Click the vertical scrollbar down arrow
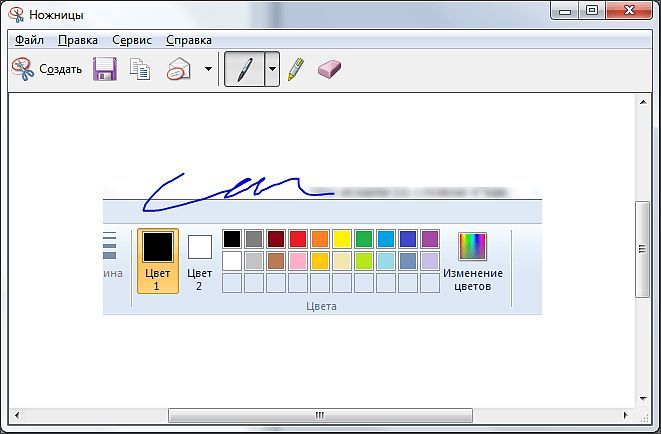This screenshot has height=434, width=661. pyautogui.click(x=643, y=398)
